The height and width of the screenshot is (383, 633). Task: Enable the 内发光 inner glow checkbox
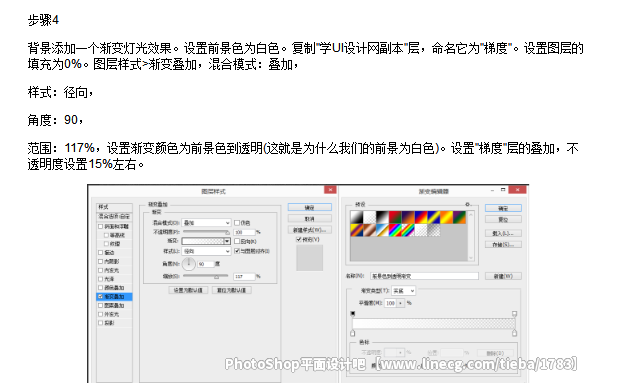100,270
